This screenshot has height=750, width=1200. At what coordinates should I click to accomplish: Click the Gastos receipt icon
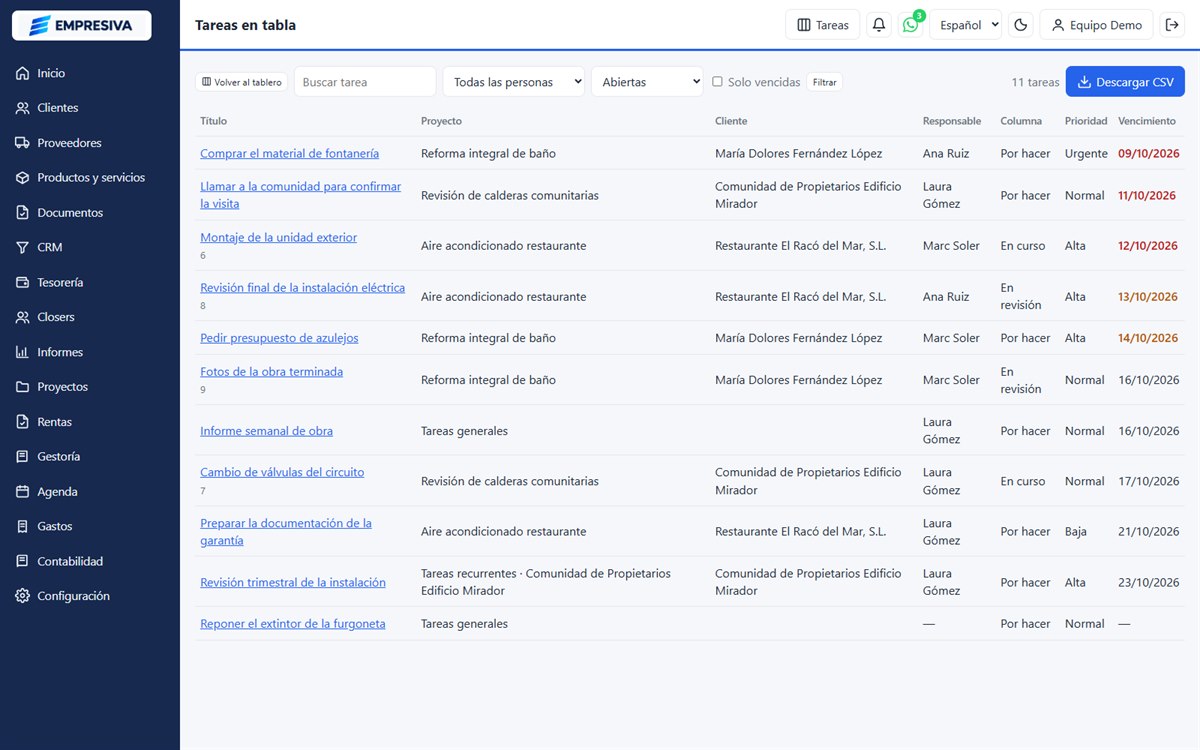[x=22, y=526]
